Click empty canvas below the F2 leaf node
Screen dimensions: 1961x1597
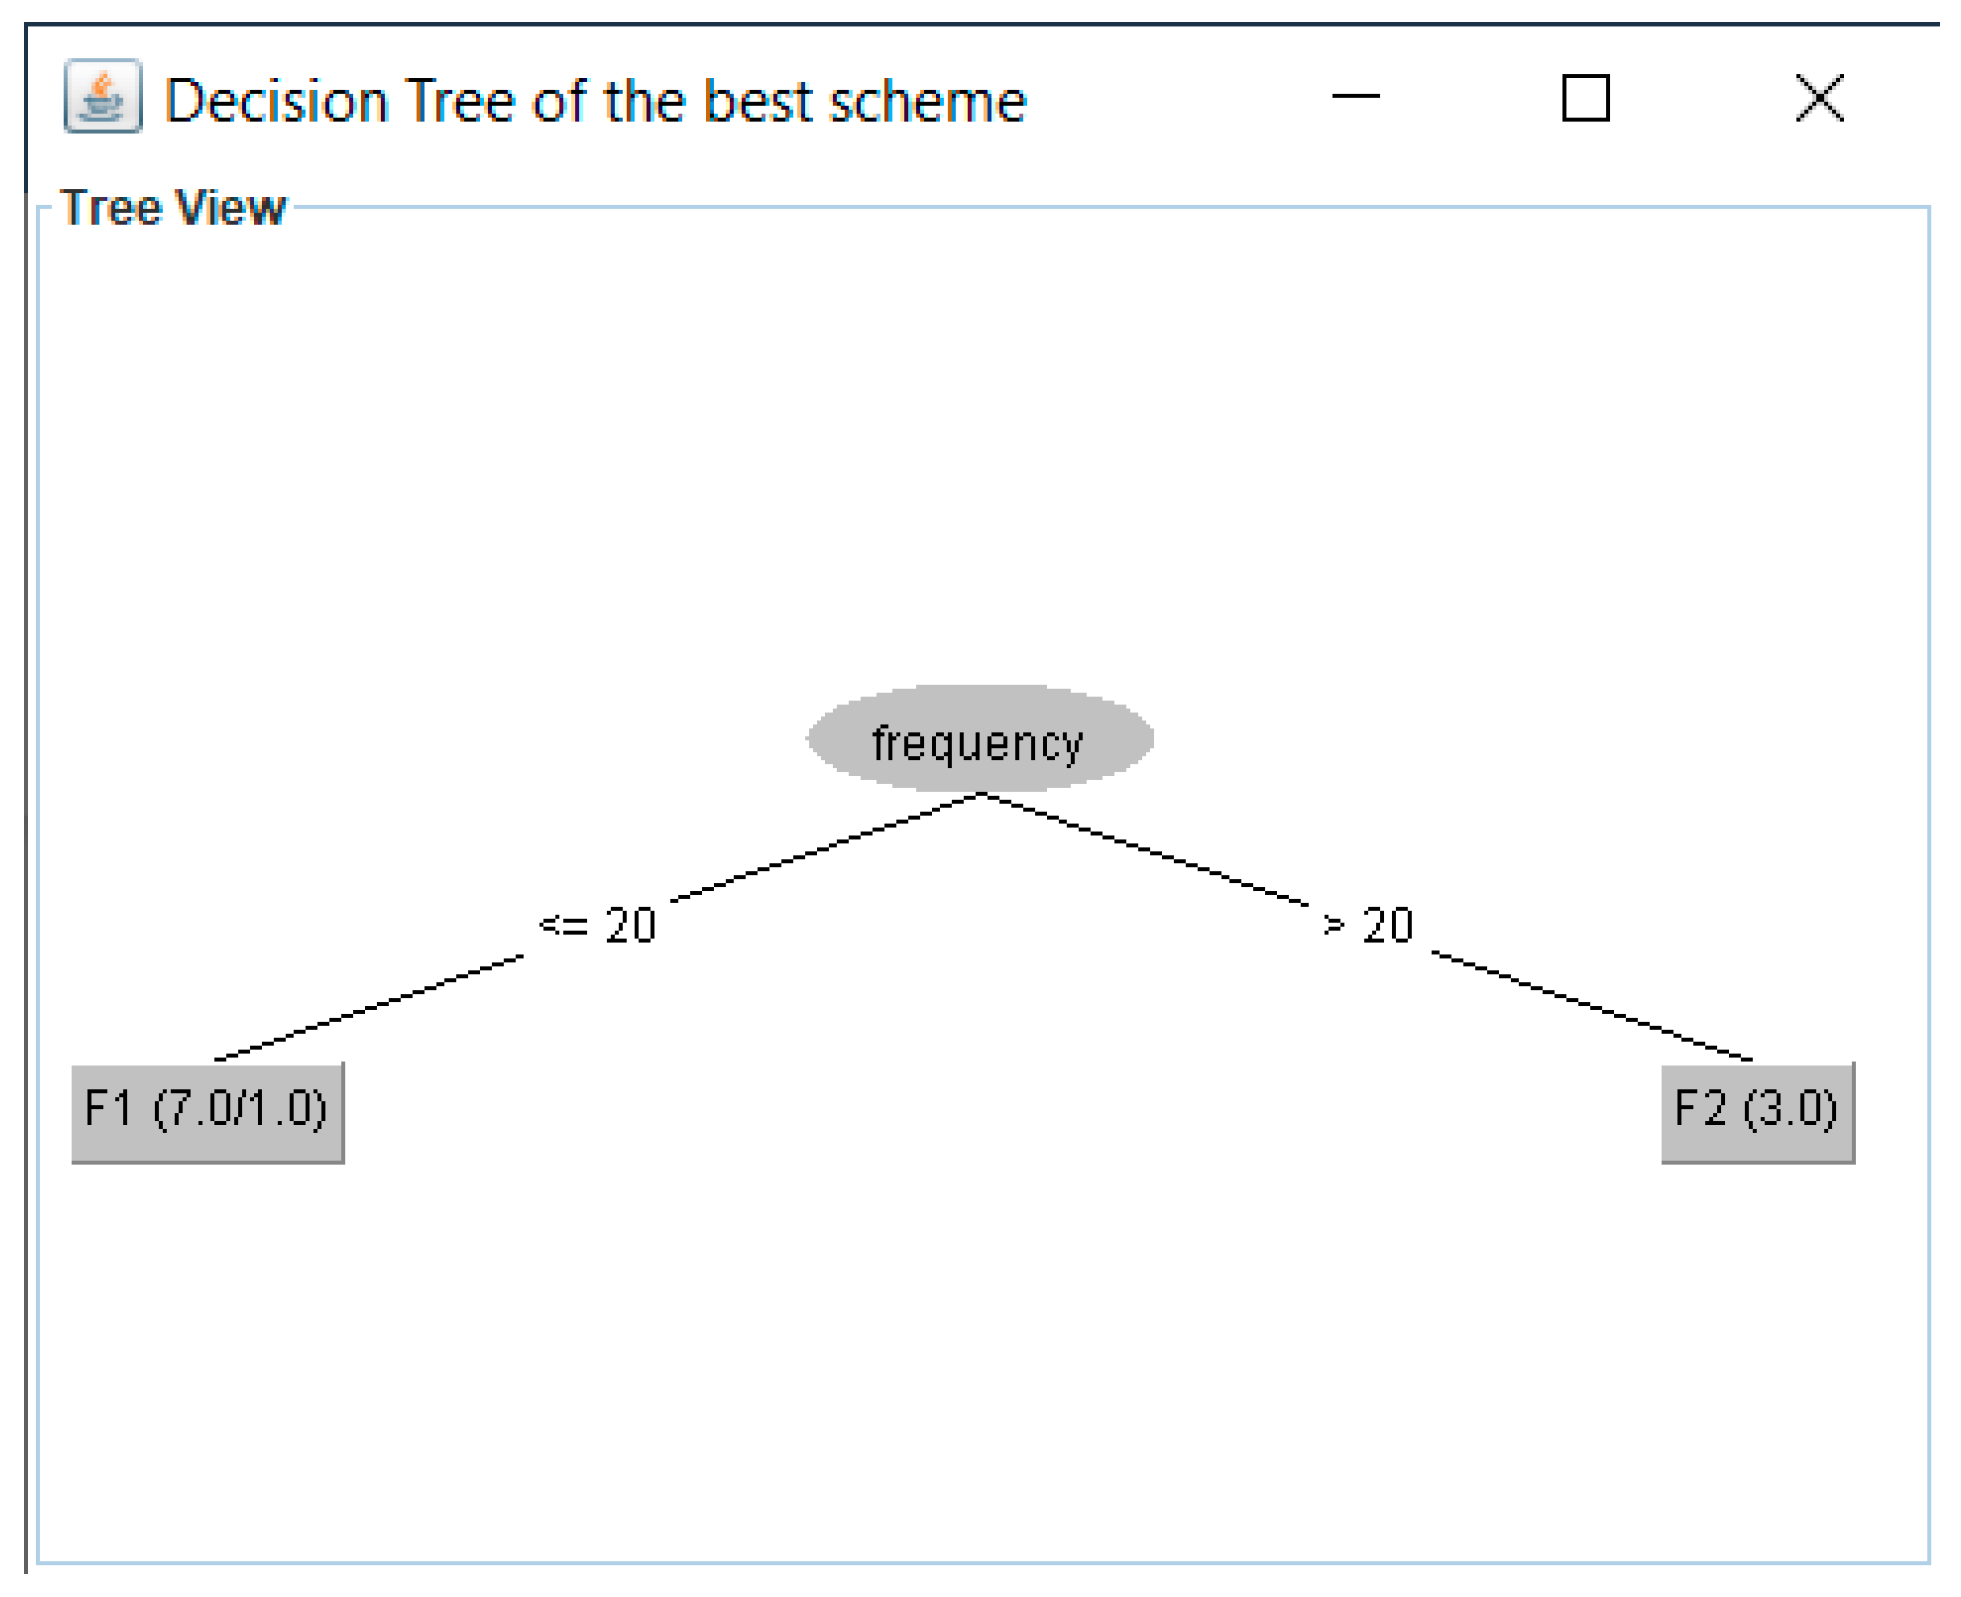click(x=1756, y=1350)
